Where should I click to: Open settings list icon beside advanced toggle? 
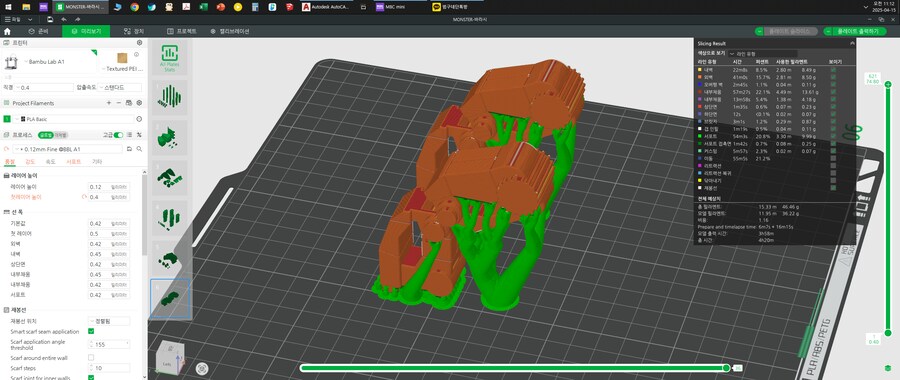coord(129,135)
